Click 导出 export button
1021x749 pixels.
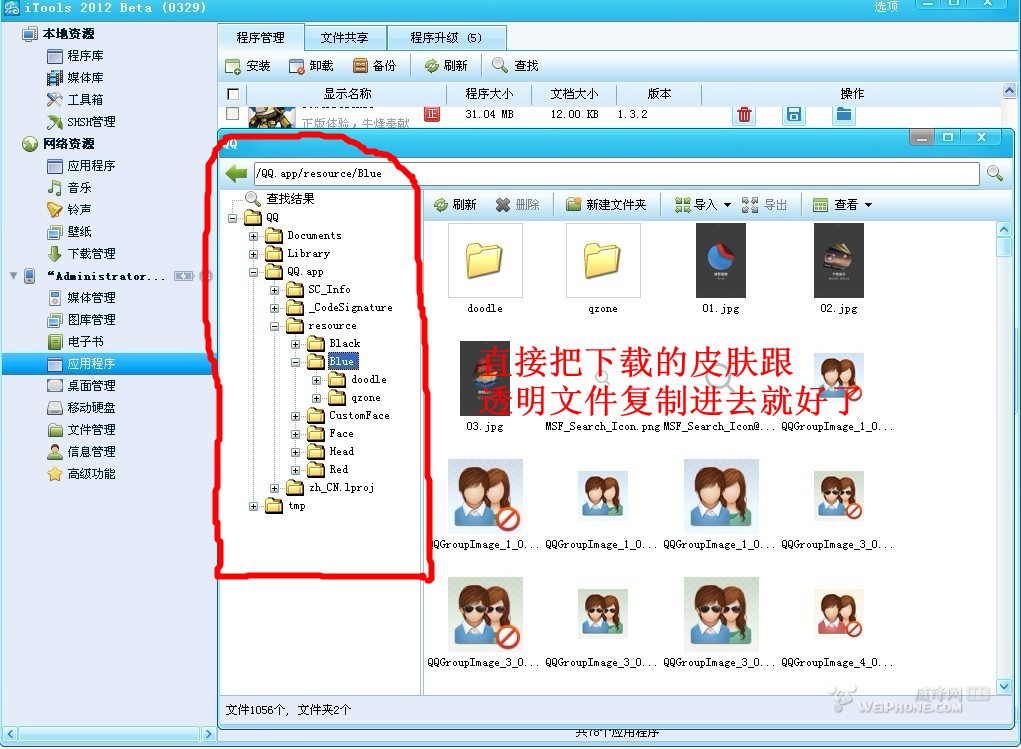(764, 205)
